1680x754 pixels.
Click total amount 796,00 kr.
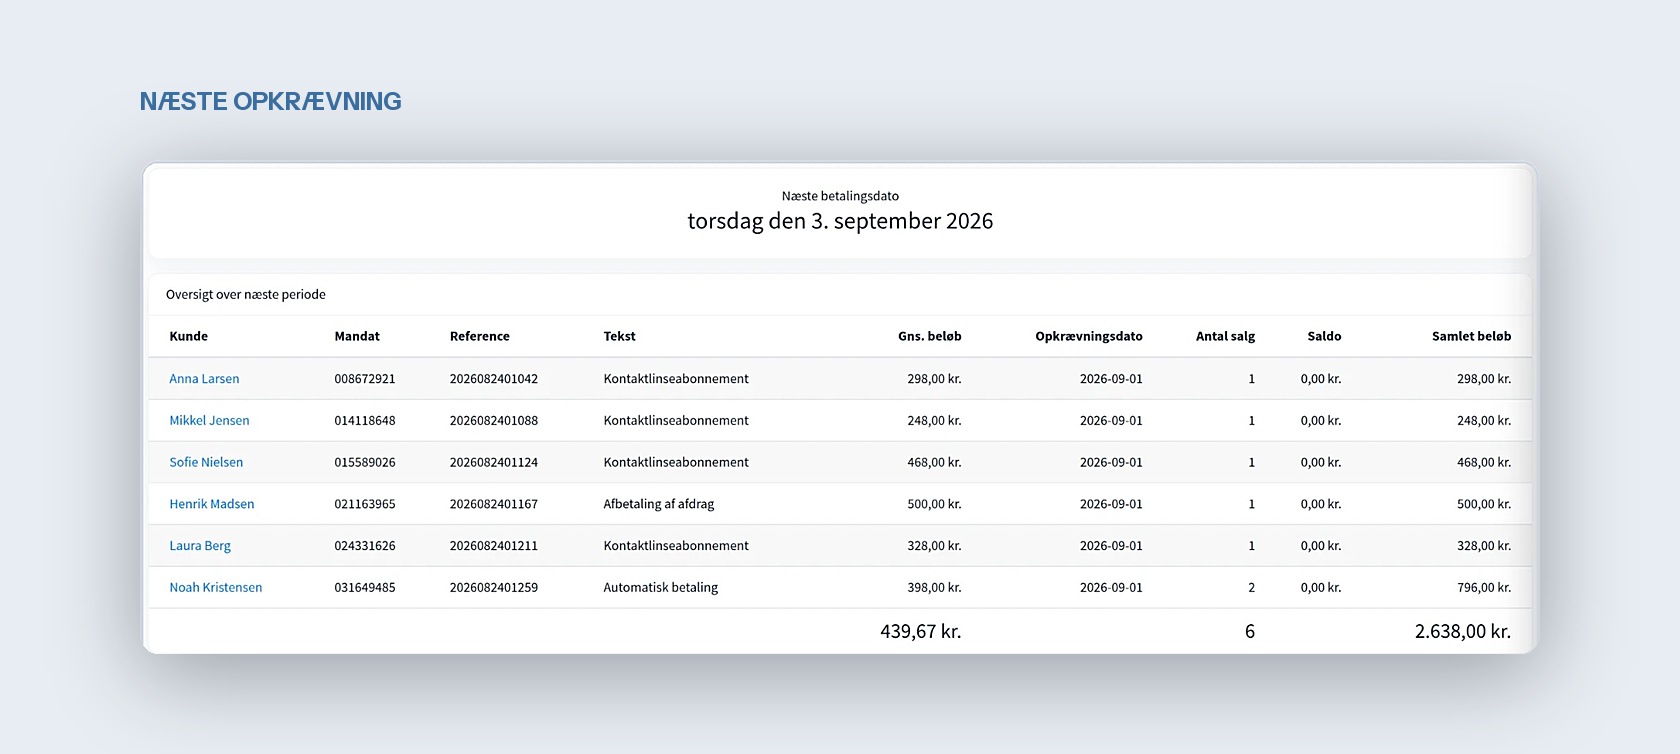[x=1483, y=588]
